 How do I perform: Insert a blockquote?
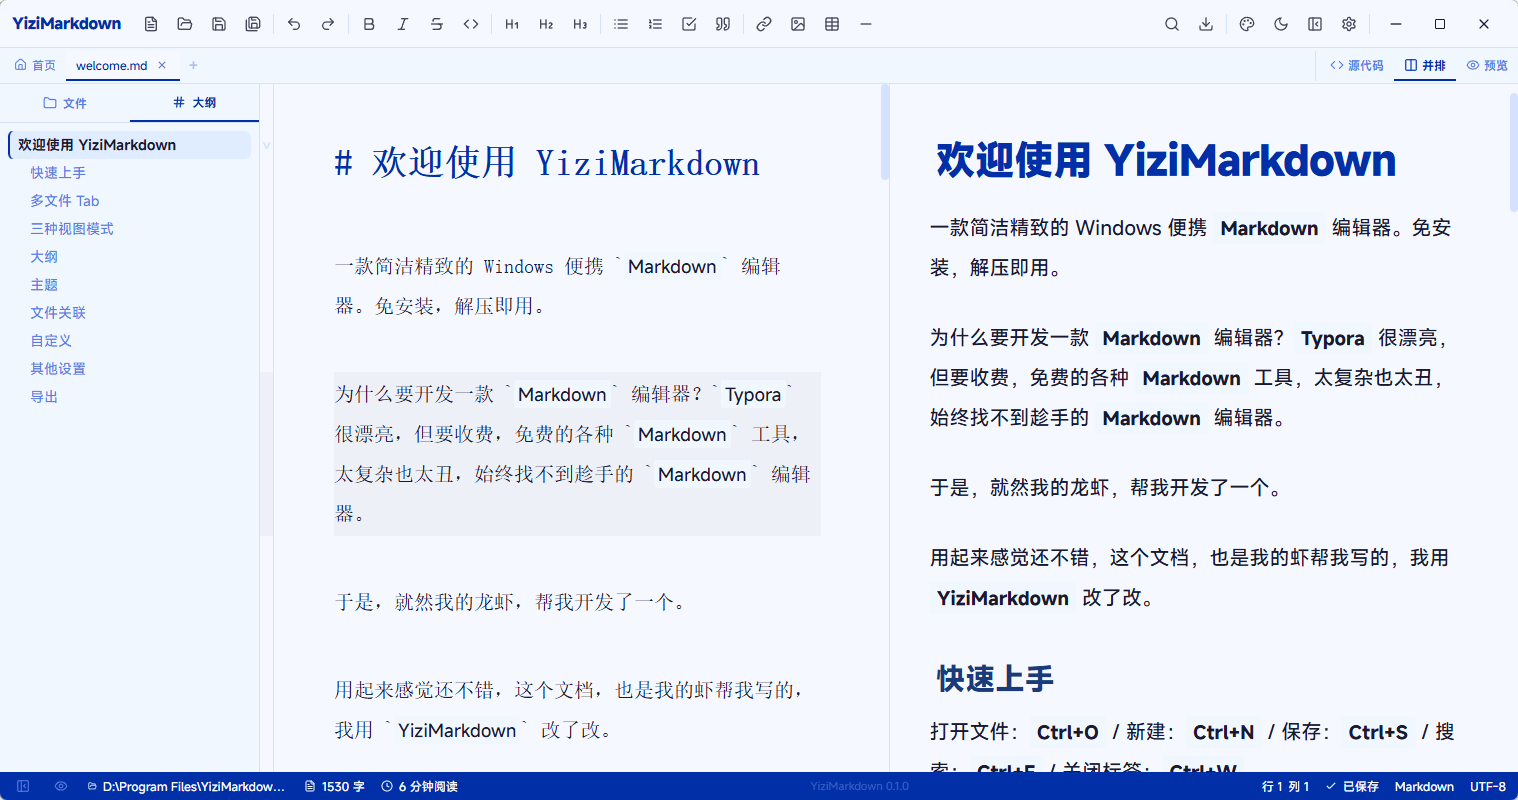pyautogui.click(x=723, y=24)
